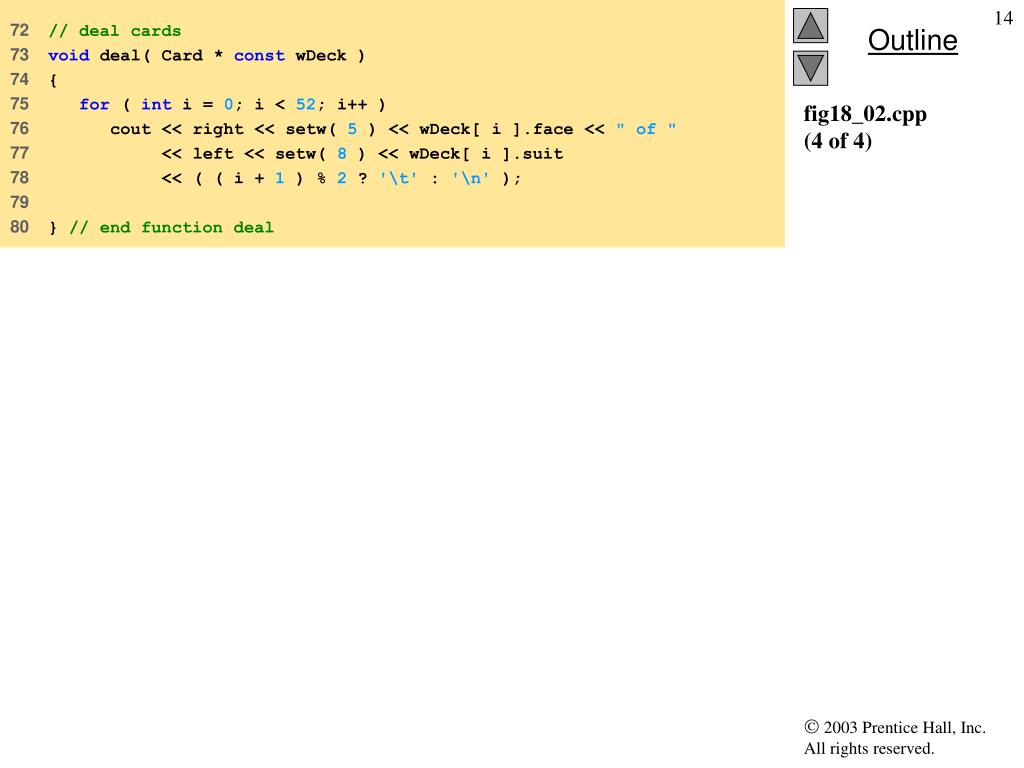Click the '(4 of 4)' page indicator
The height and width of the screenshot is (768, 1024).
coord(838,141)
